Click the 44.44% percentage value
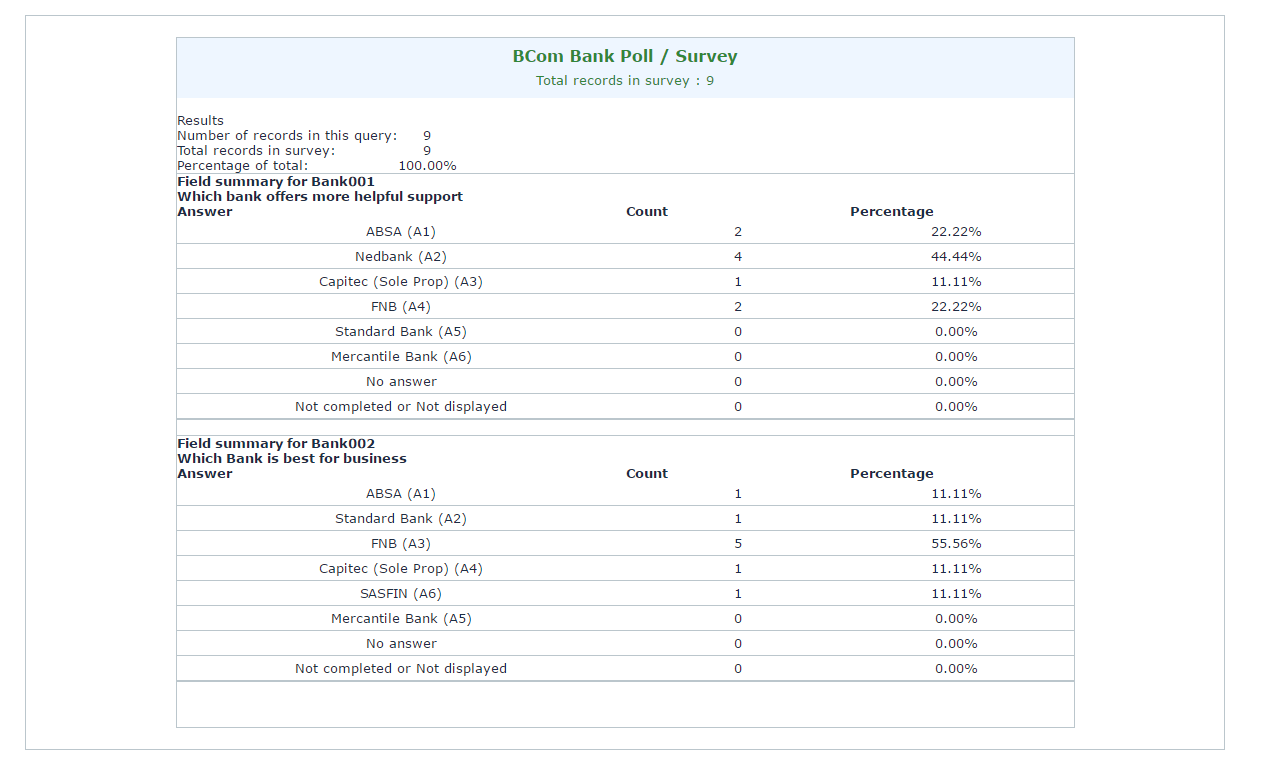 [956, 257]
